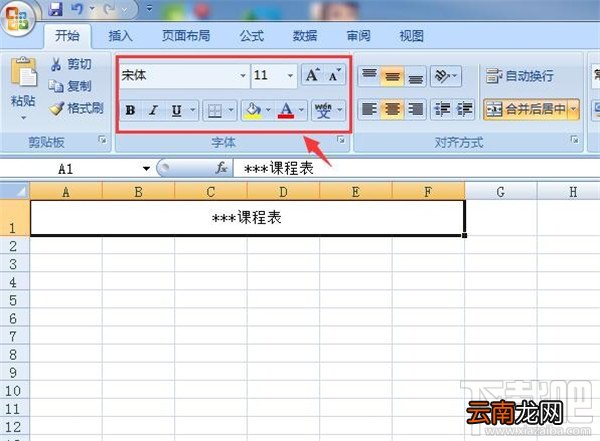
Task: Save the workbook from quick access toolbar
Action: point(56,9)
